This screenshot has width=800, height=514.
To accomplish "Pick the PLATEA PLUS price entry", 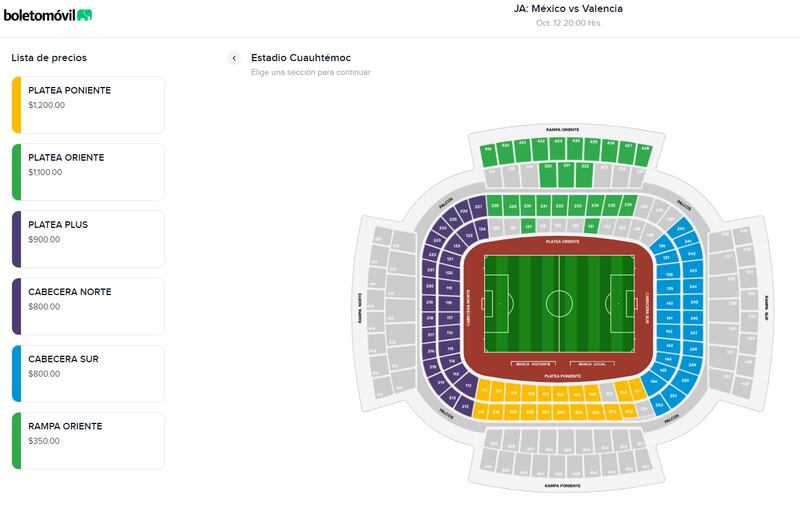I will pos(88,239).
